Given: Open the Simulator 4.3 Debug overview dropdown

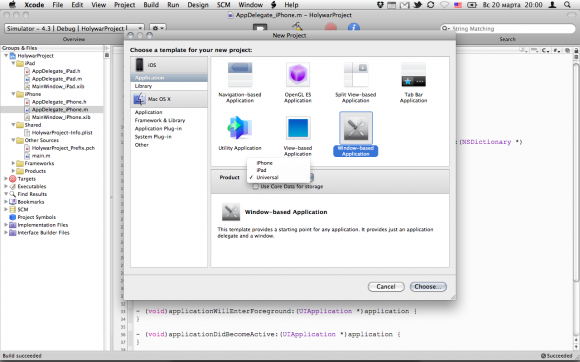Looking at the screenshot, I should (x=74, y=28).
